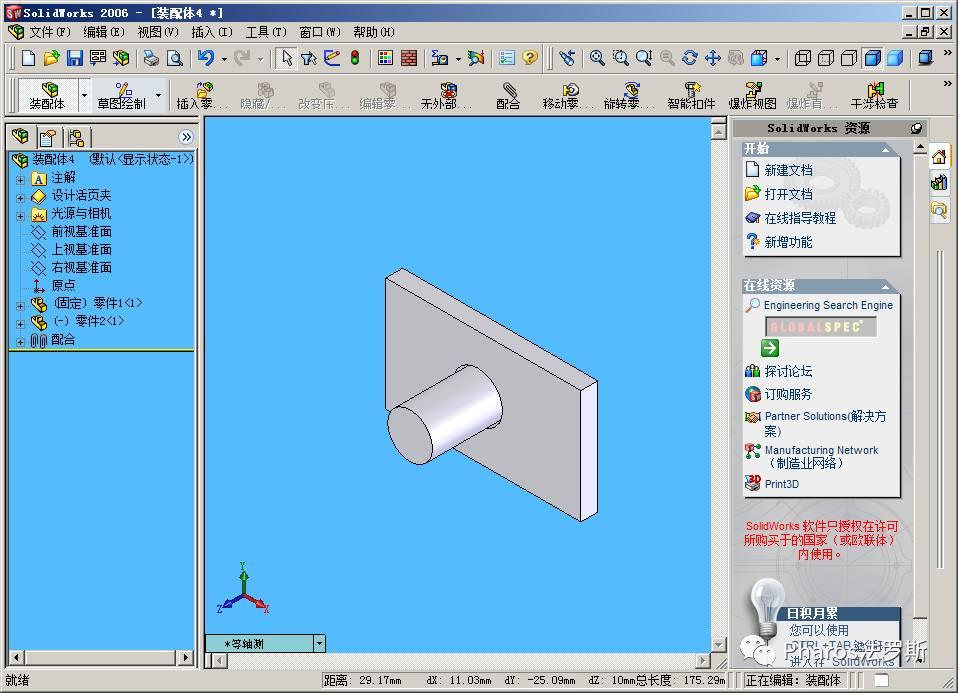
Task: Toggle the Select arrow cursor tool
Action: click(287, 58)
